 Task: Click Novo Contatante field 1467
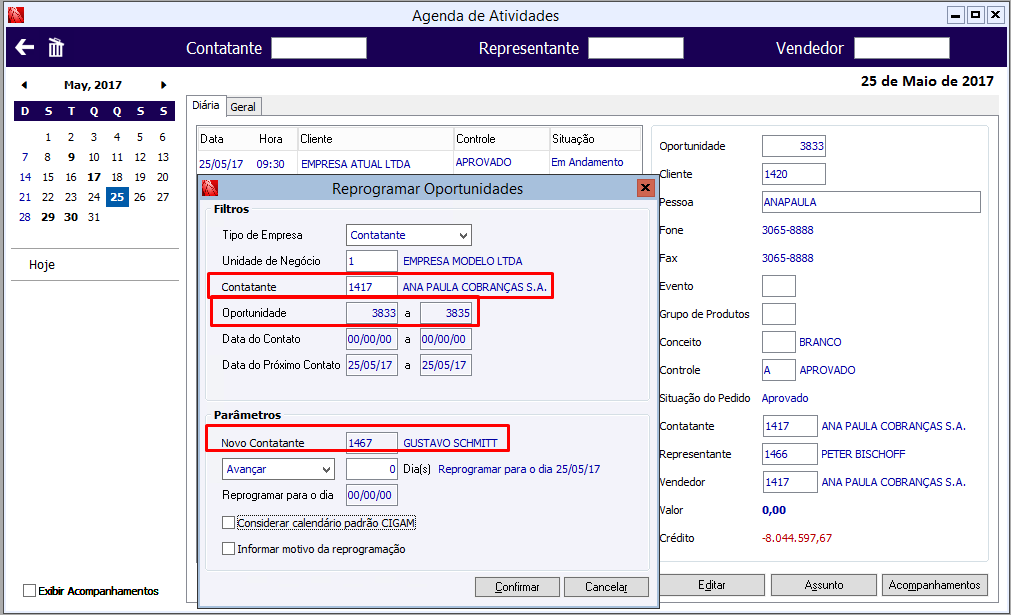point(372,443)
